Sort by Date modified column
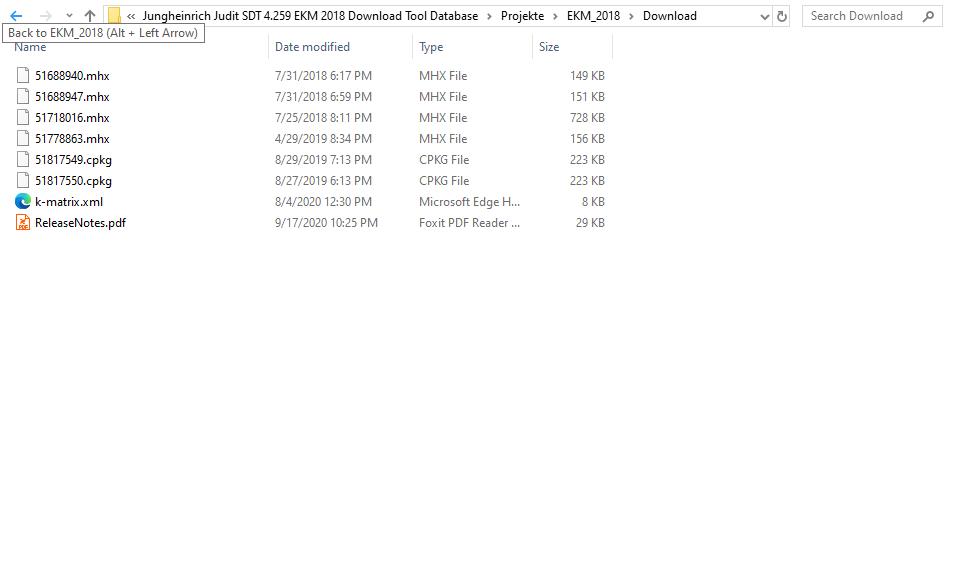 pyautogui.click(x=312, y=47)
